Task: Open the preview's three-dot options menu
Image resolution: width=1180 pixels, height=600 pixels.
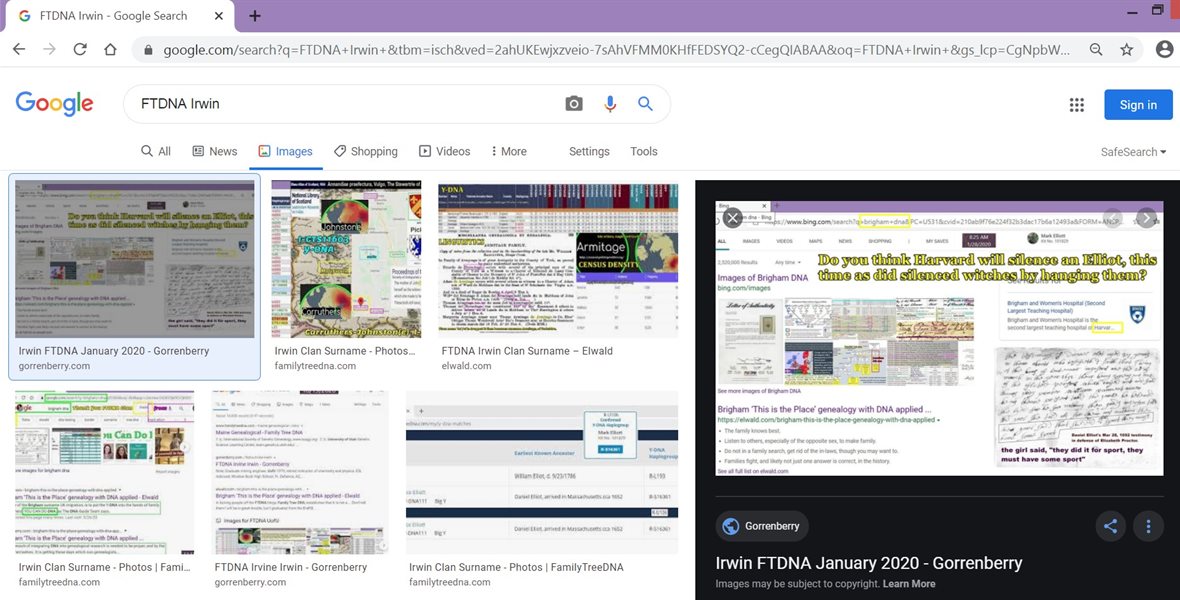Action: (1148, 526)
